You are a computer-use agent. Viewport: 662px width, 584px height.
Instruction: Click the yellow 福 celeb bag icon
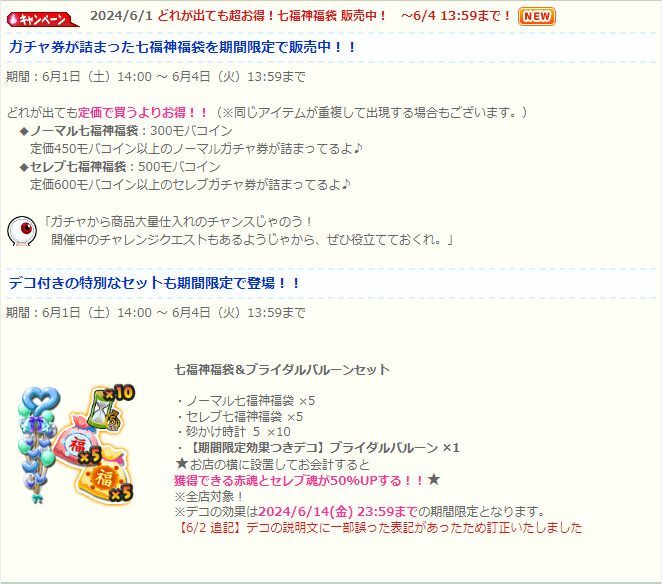(x=105, y=478)
